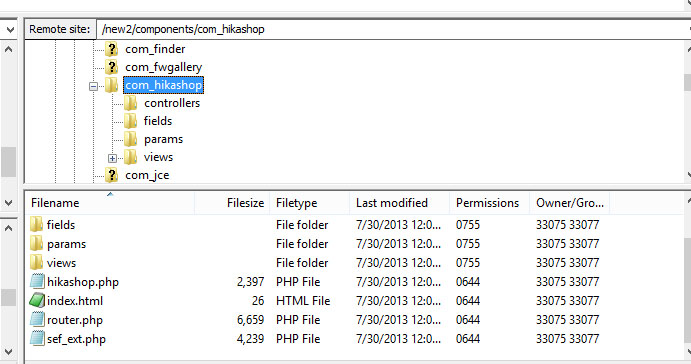Click the 0644 permissions of hikashop.php
The image size is (691, 364).
tap(468, 282)
